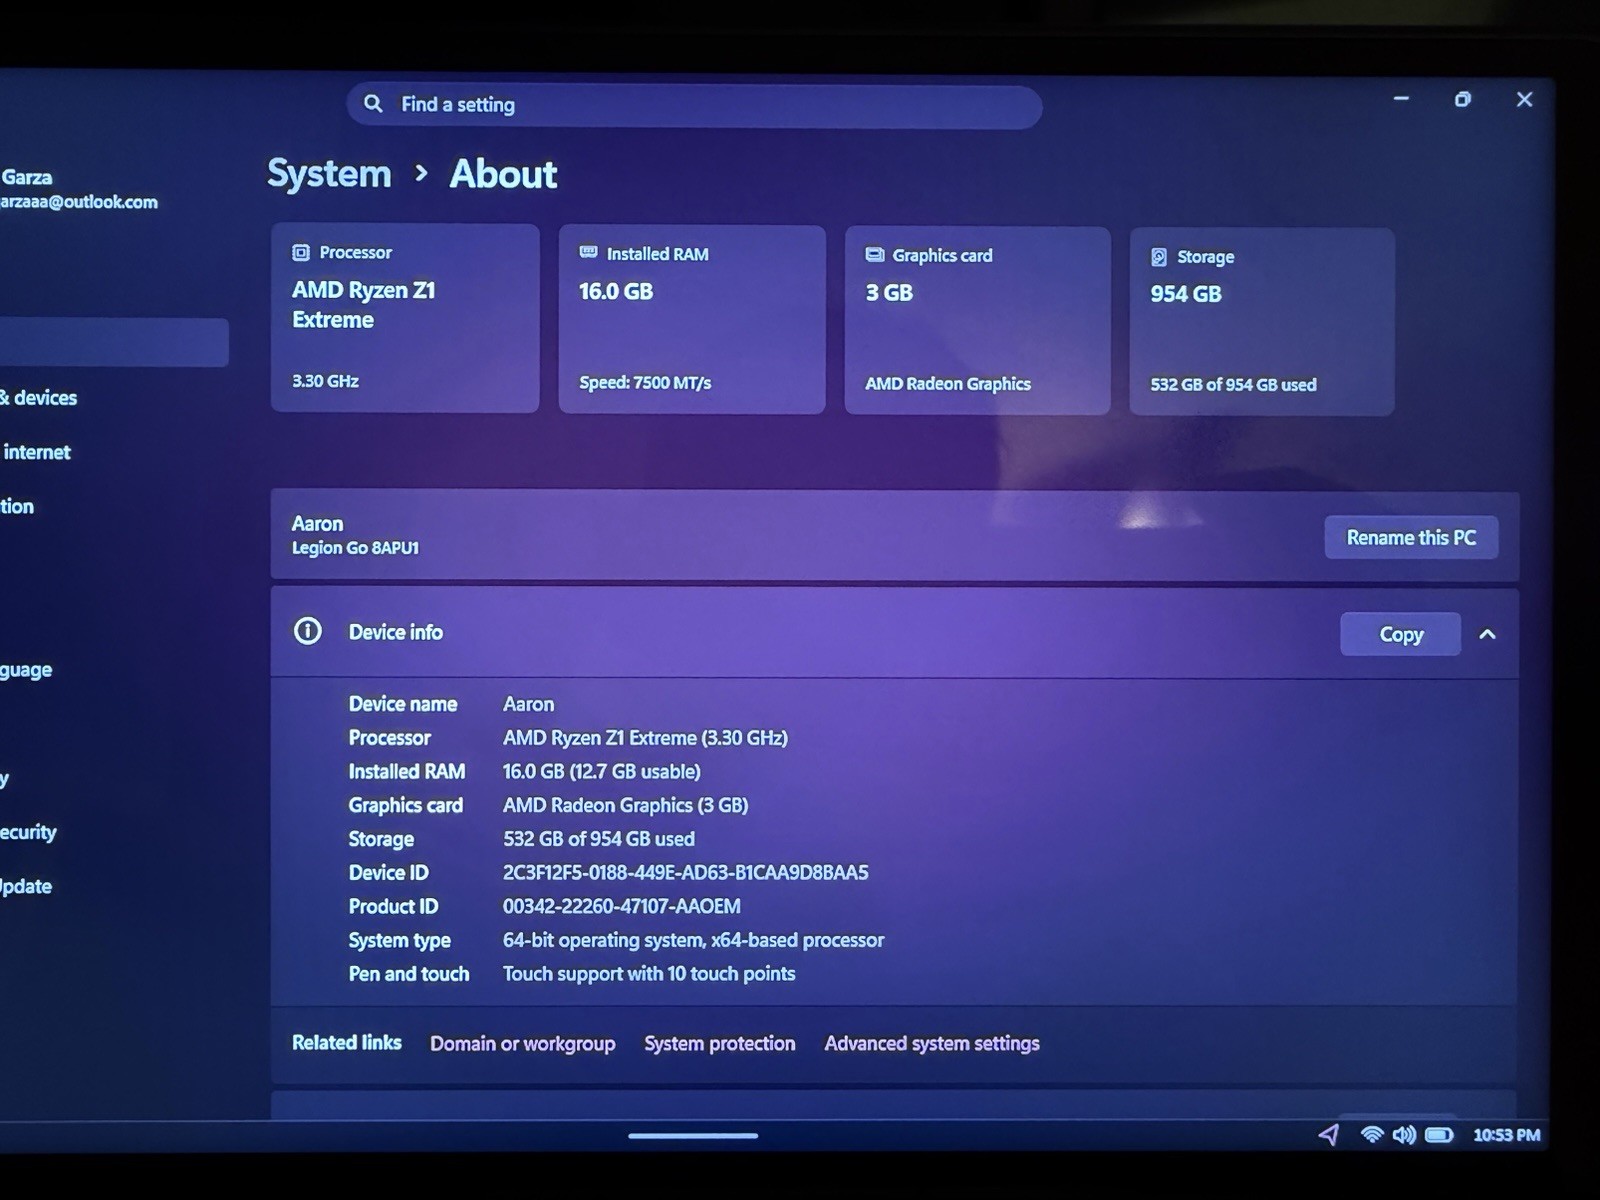Go back to System breadcrumb
Image resolution: width=1600 pixels, height=1200 pixels.
coord(329,174)
